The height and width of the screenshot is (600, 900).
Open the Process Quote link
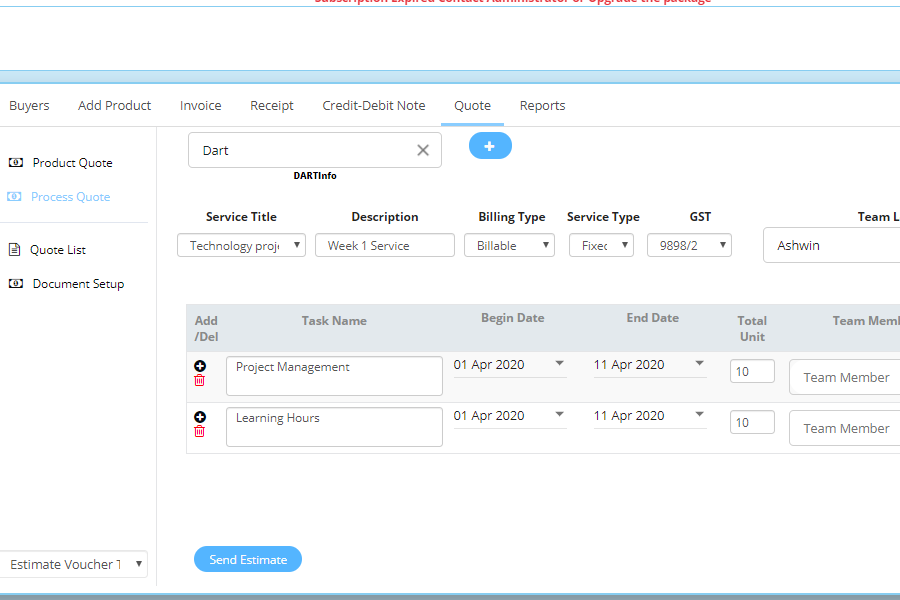point(71,197)
